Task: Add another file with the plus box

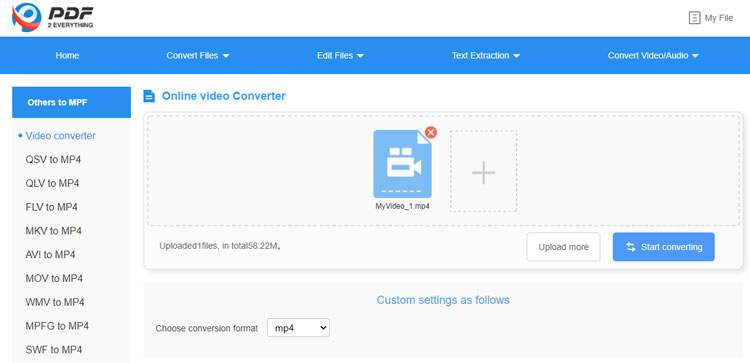Action: [483, 171]
